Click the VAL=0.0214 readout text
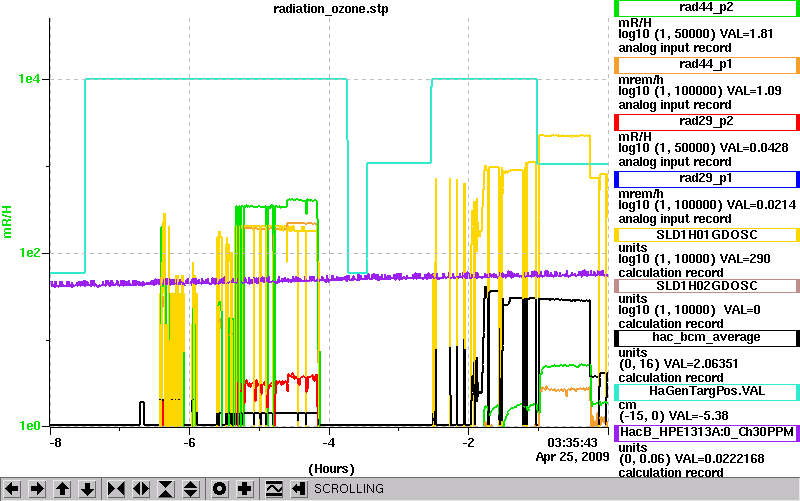This screenshot has height=501, width=800. click(761, 206)
